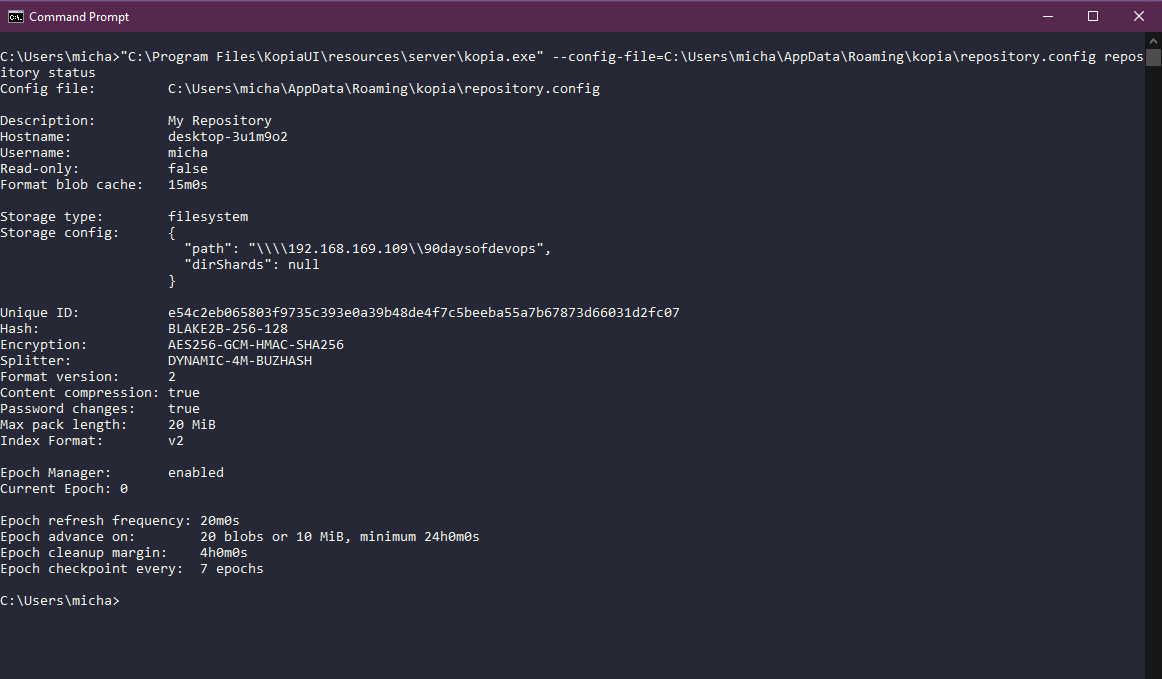Click the Command Prompt system menu icon
The image size is (1162, 679).
pos(15,16)
